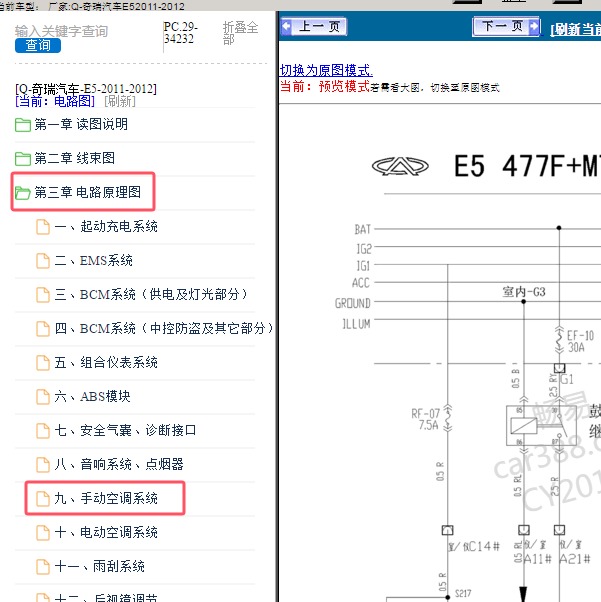Click the RF-07 7.5A fuse label
This screenshot has width=601, height=602.
(x=426, y=419)
